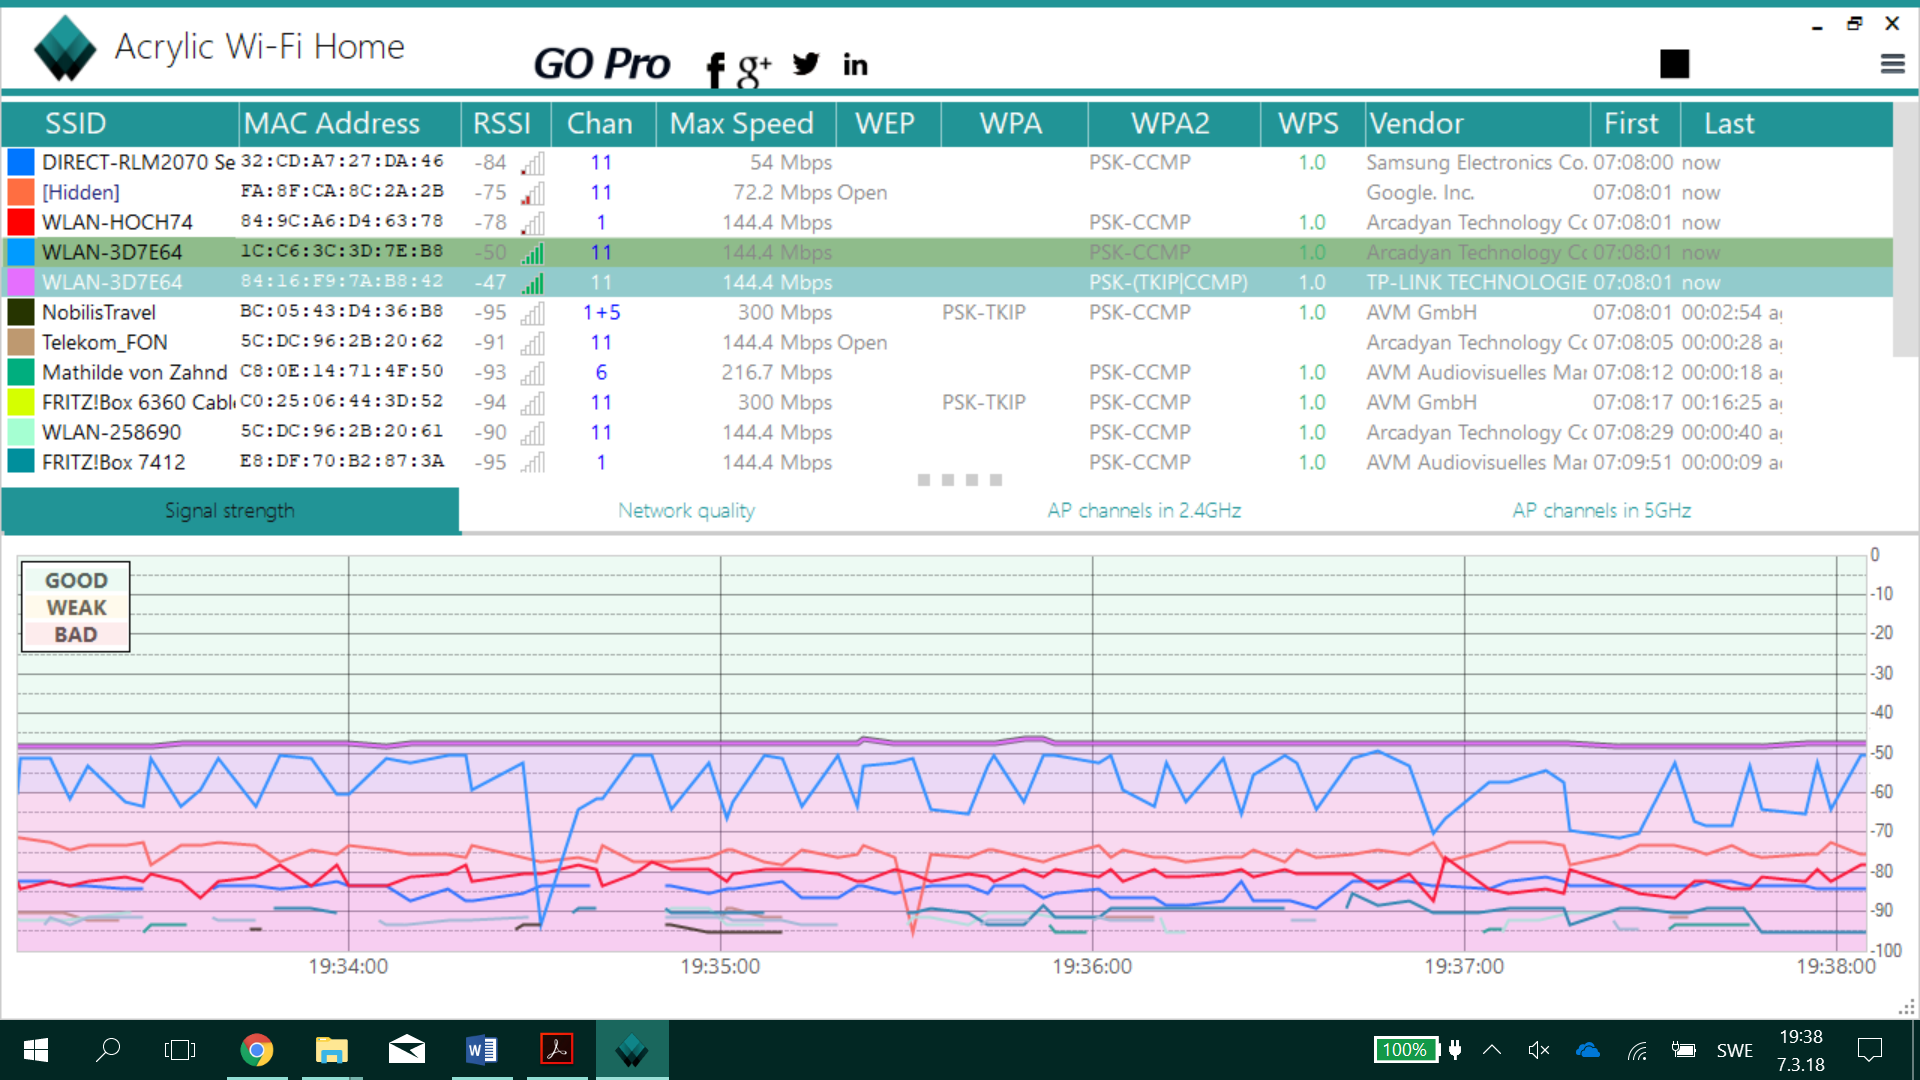Open the Facebook social link icon

[x=714, y=70]
